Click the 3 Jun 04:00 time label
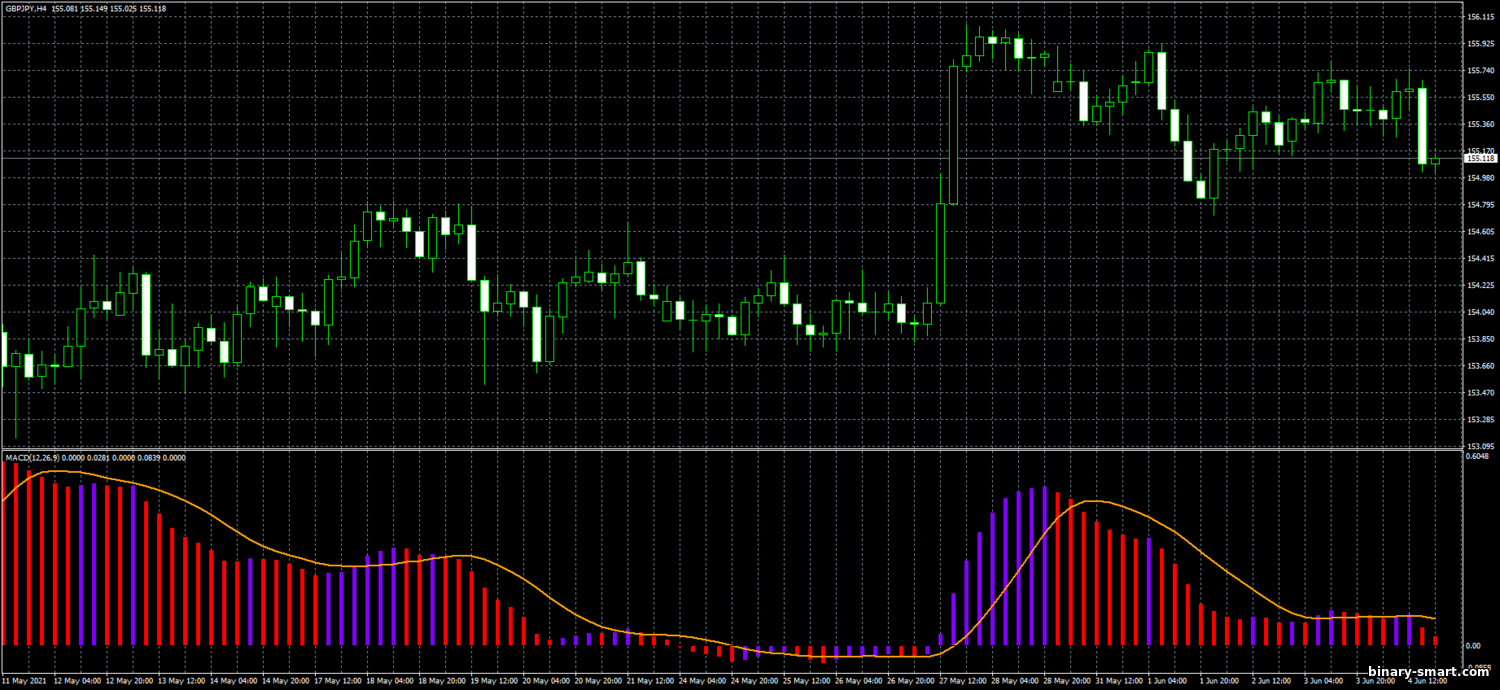The height and width of the screenshot is (690, 1500). coord(1322,681)
